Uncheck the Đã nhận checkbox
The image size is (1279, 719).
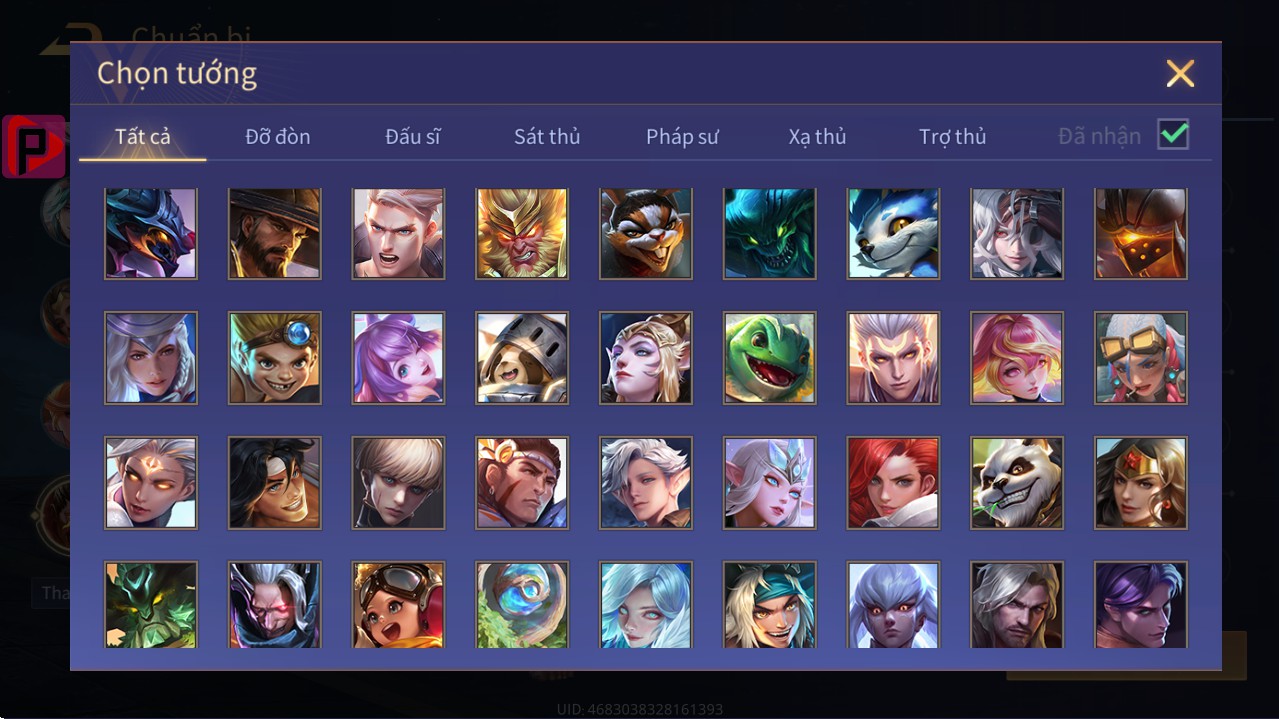1173,134
